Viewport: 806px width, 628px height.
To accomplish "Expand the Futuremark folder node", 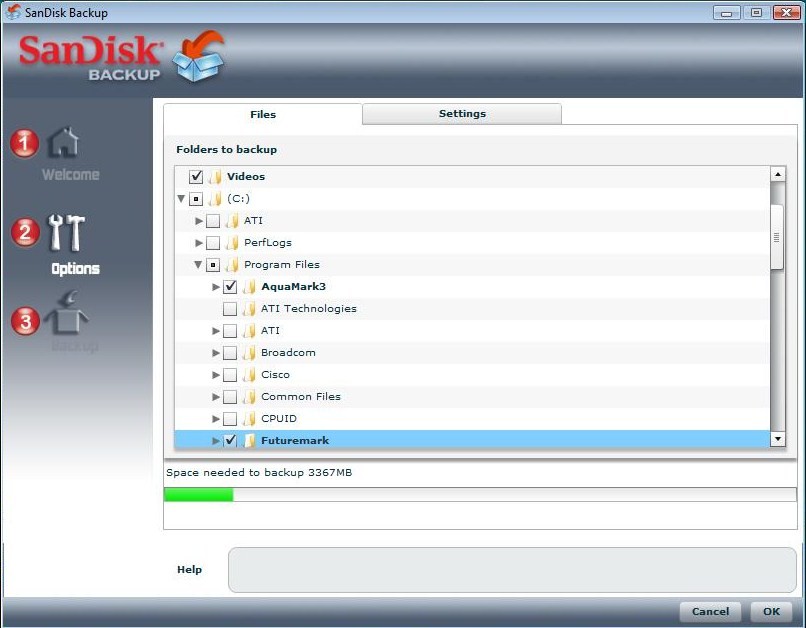I will click(x=216, y=440).
